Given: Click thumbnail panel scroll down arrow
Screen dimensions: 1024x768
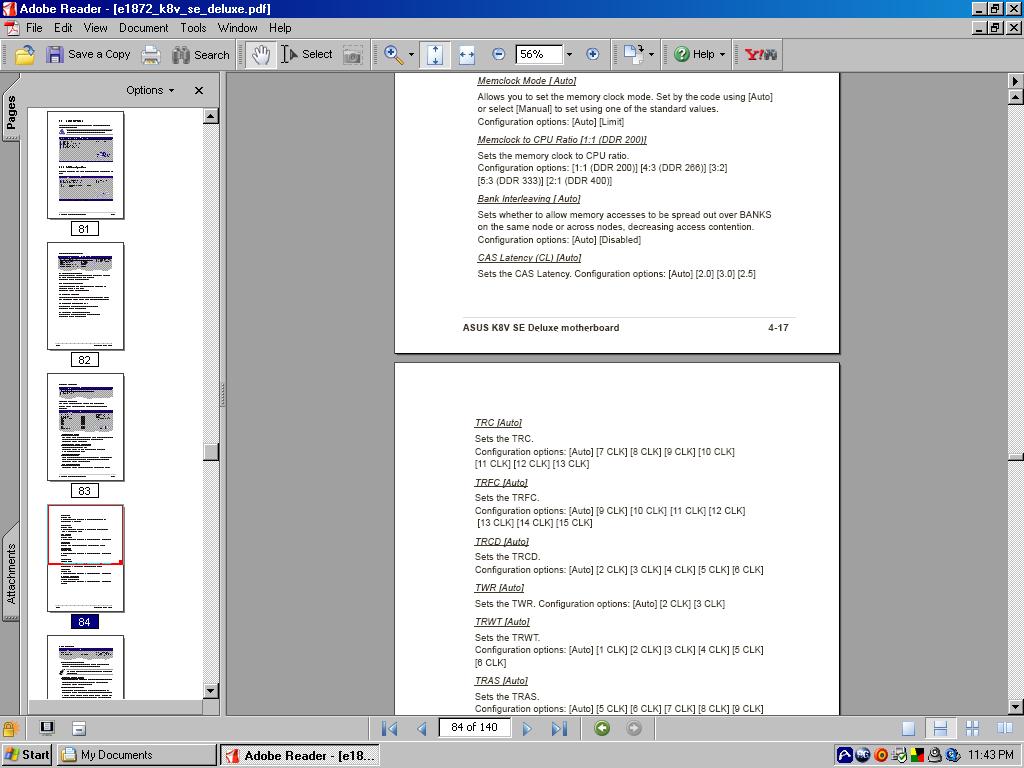Looking at the screenshot, I should 210,690.
